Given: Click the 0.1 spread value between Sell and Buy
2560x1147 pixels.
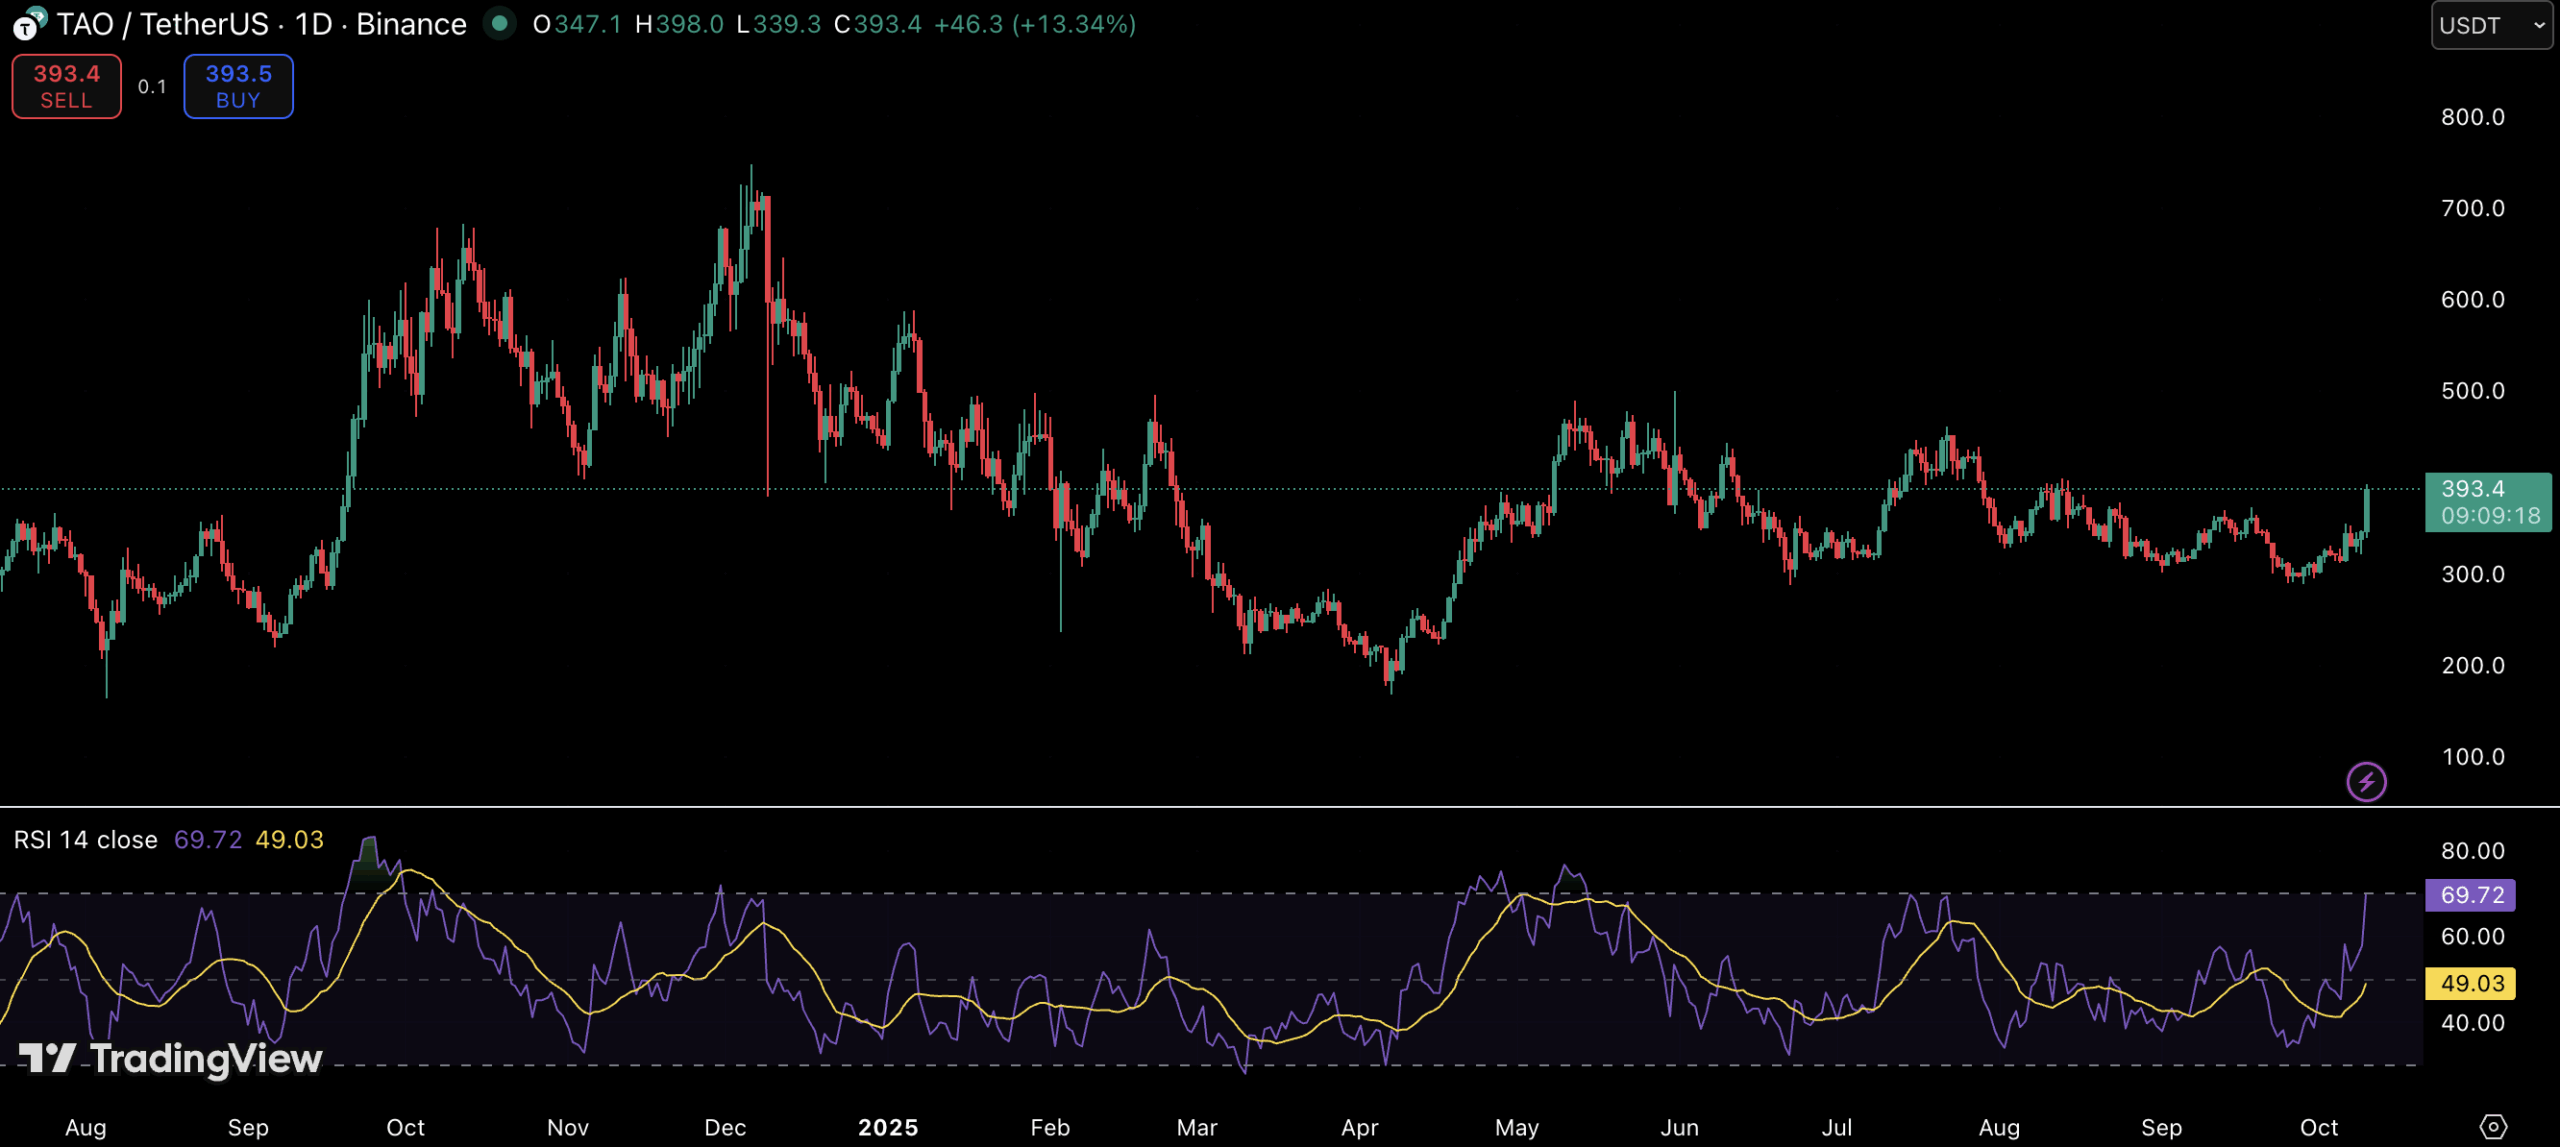Looking at the screenshot, I should [152, 87].
